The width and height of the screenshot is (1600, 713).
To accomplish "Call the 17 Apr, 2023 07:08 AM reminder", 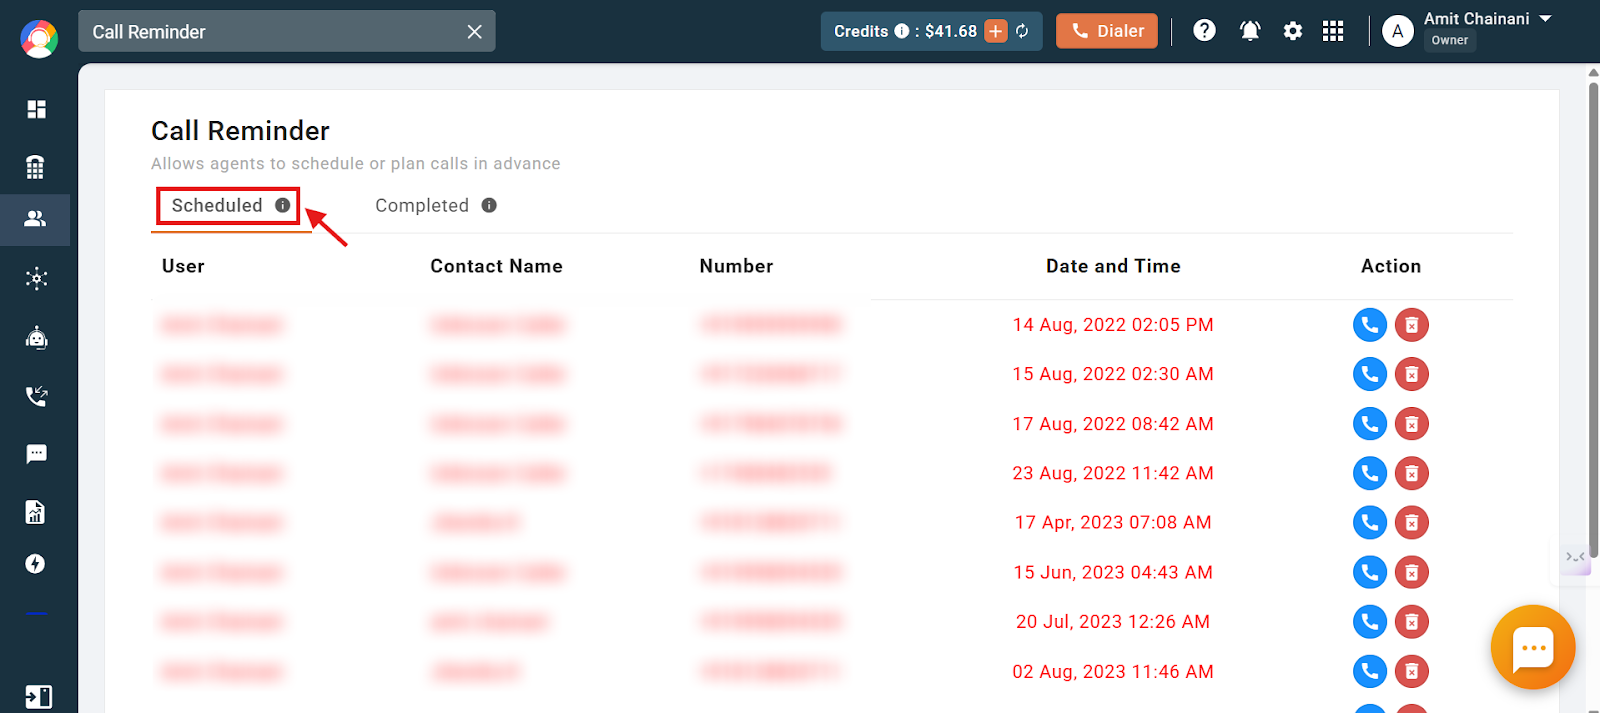I will (1370, 522).
